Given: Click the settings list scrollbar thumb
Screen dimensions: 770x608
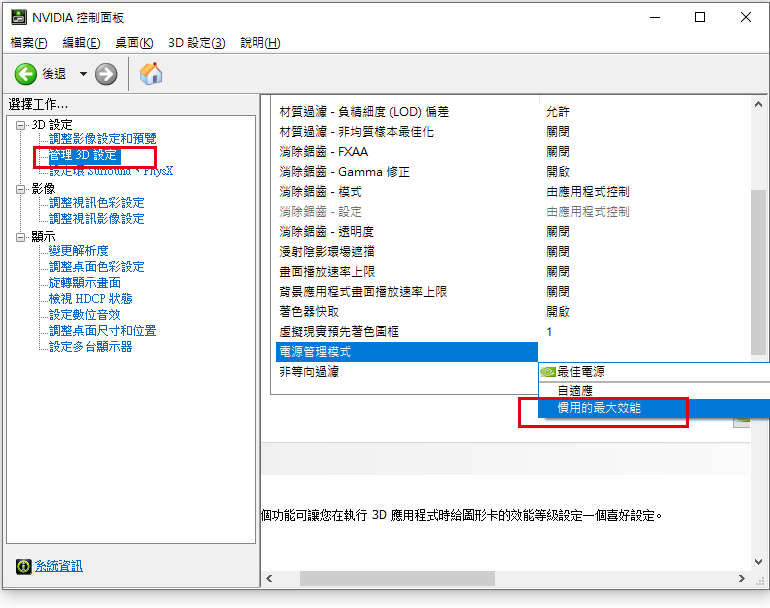Looking at the screenshot, I should [758, 272].
